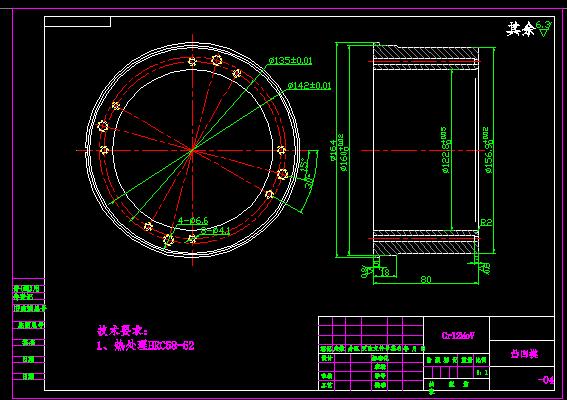Click the 8-ø4.1 hole callout

(216, 230)
